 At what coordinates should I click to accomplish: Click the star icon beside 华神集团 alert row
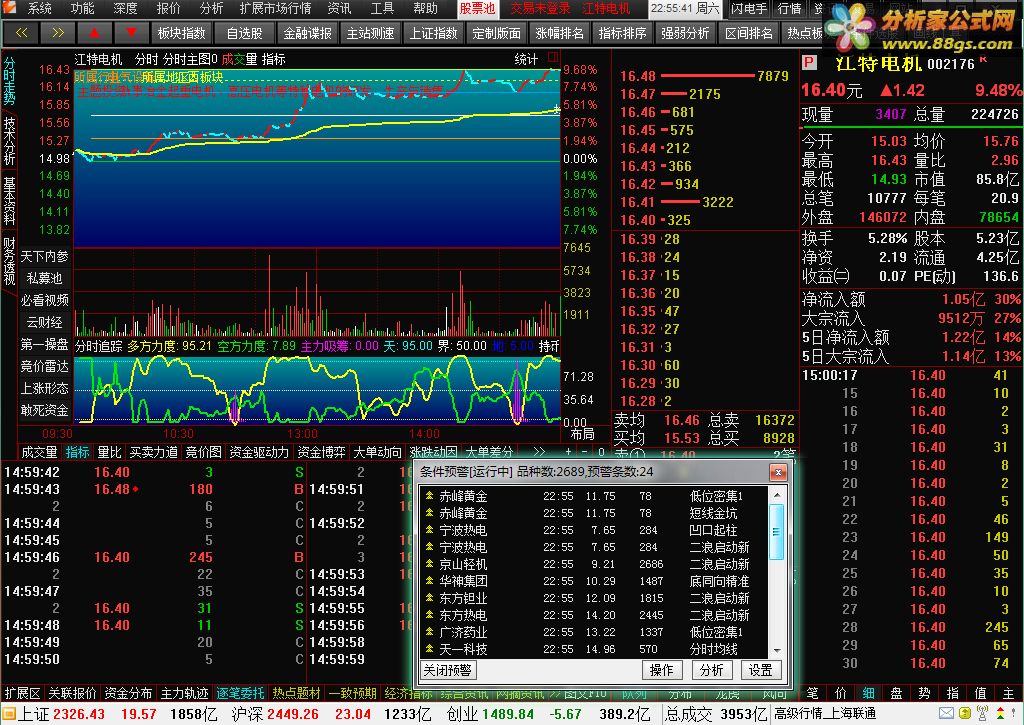point(429,581)
